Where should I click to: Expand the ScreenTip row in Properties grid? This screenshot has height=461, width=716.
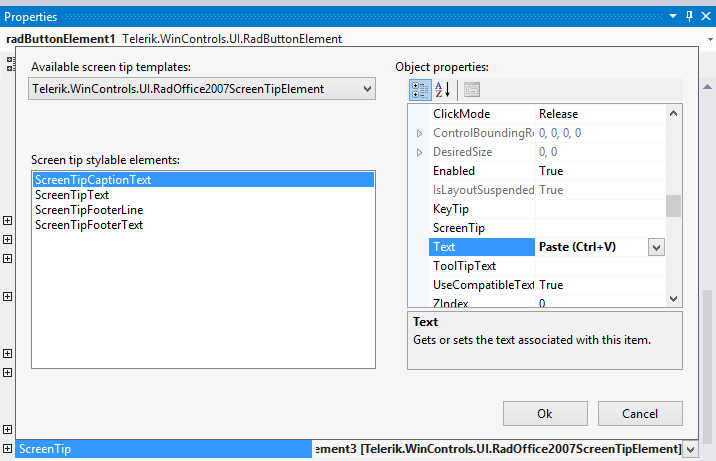point(7,449)
